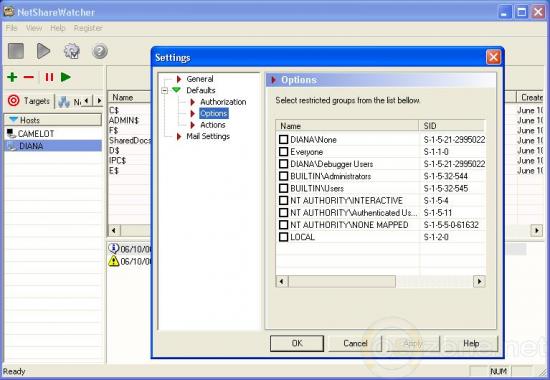Click the Apply button in Settings
Image resolution: width=550 pixels, height=380 pixels.
tap(413, 343)
